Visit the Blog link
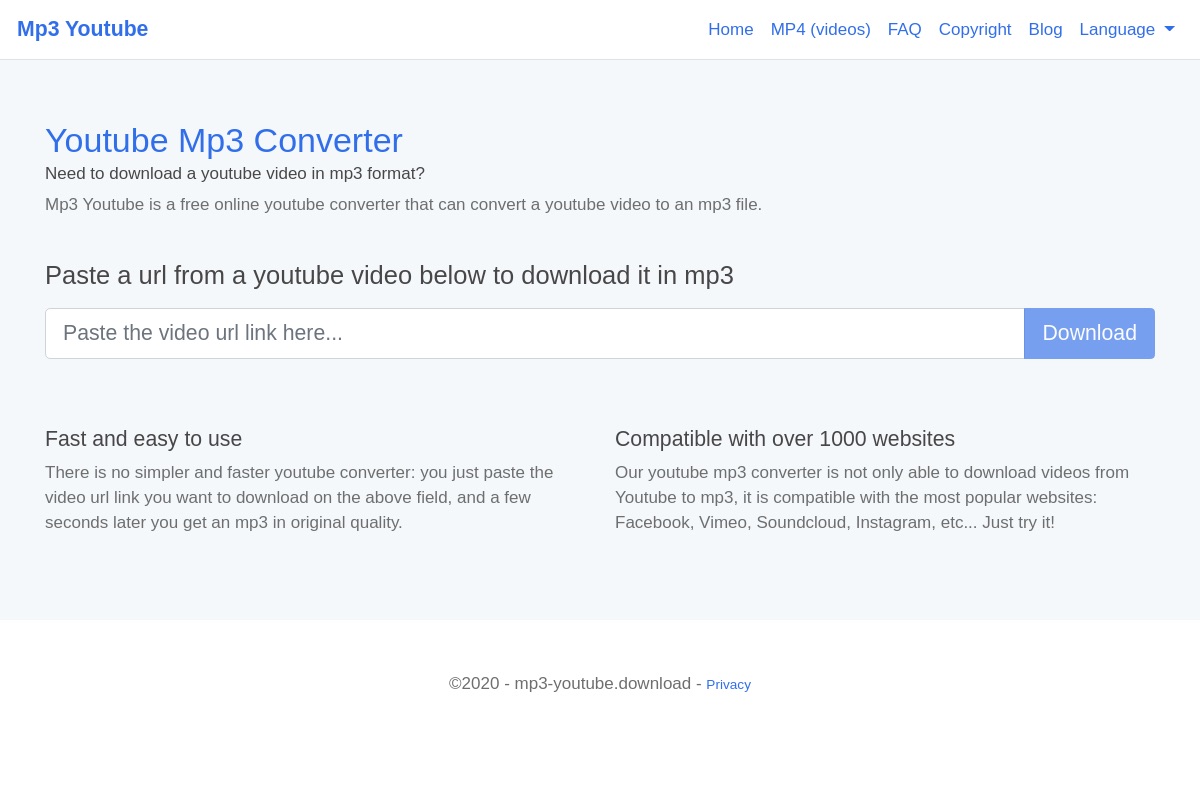The image size is (1200, 803). pos(1045,30)
